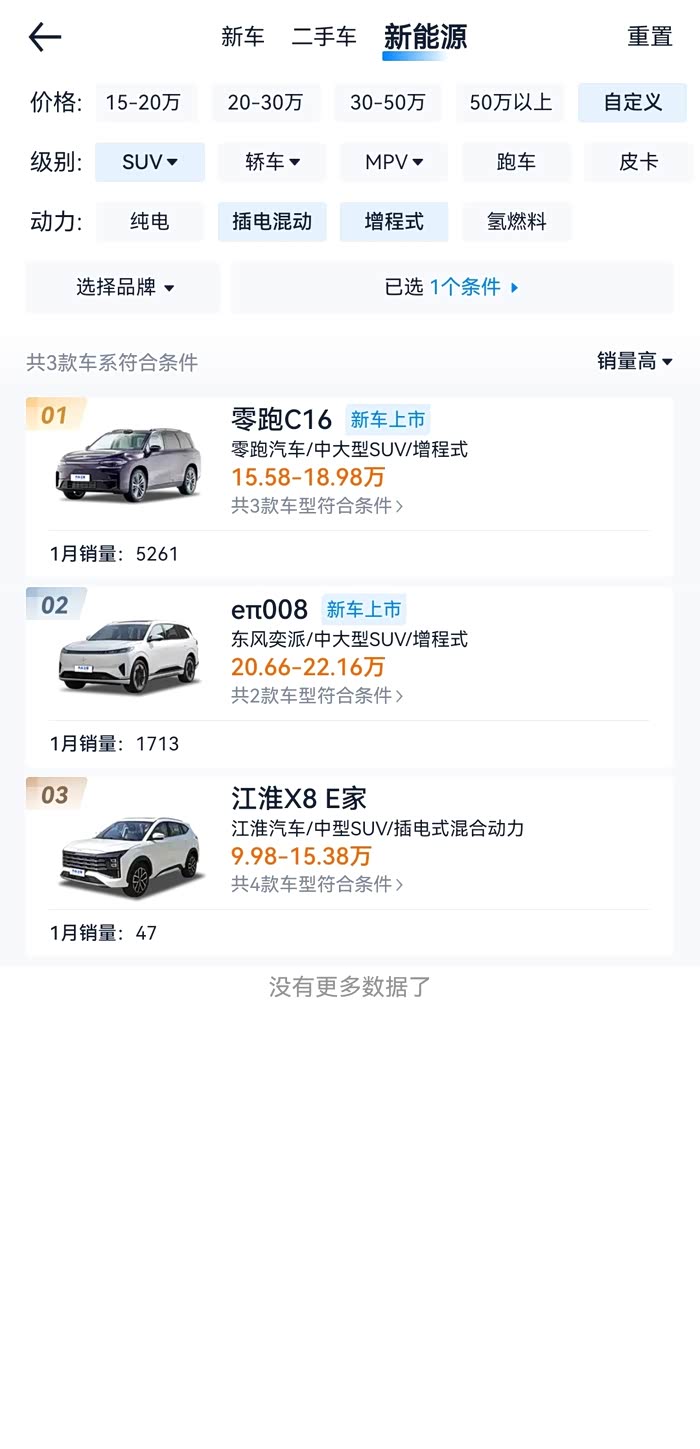Tap the back arrow icon
Image resolution: width=700 pixels, height=1449 pixels.
coord(45,38)
